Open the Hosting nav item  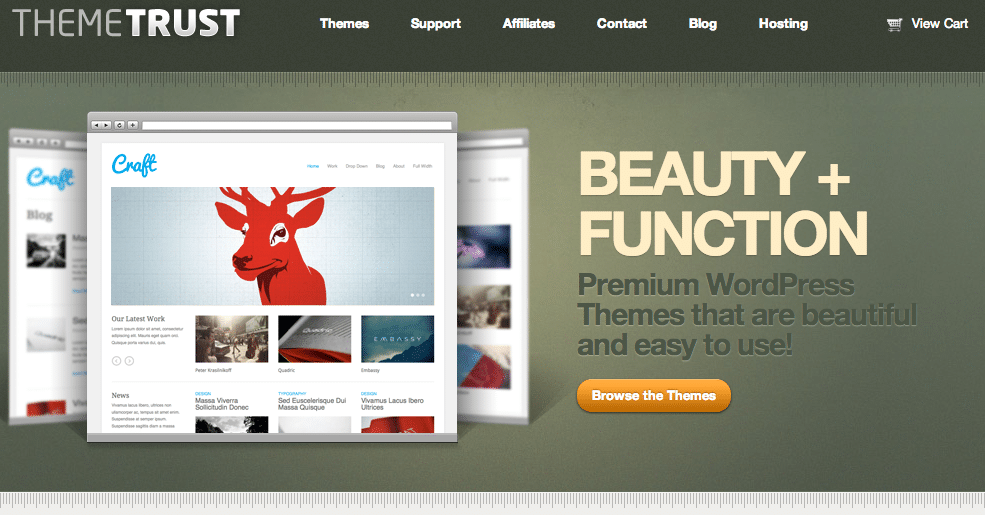(x=783, y=24)
